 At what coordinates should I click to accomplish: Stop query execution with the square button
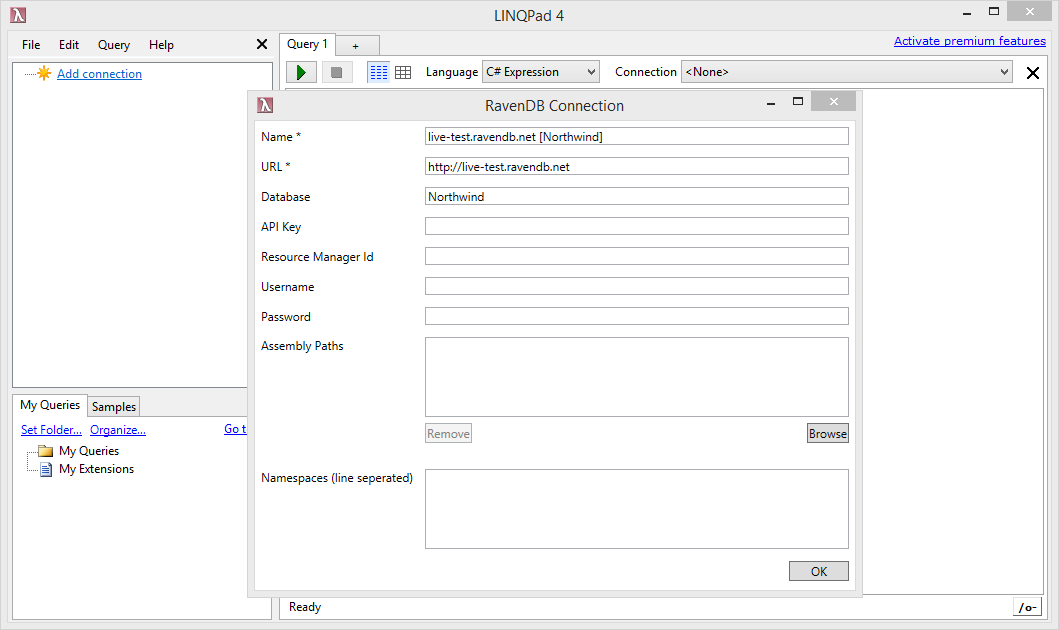[x=336, y=72]
